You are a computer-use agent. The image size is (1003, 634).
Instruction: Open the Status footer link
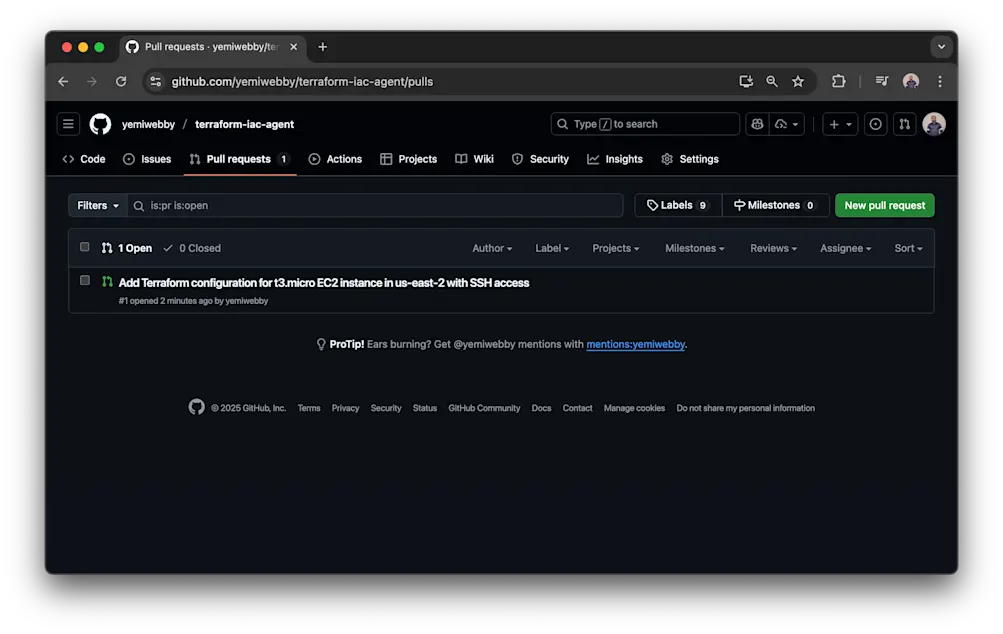tap(425, 408)
